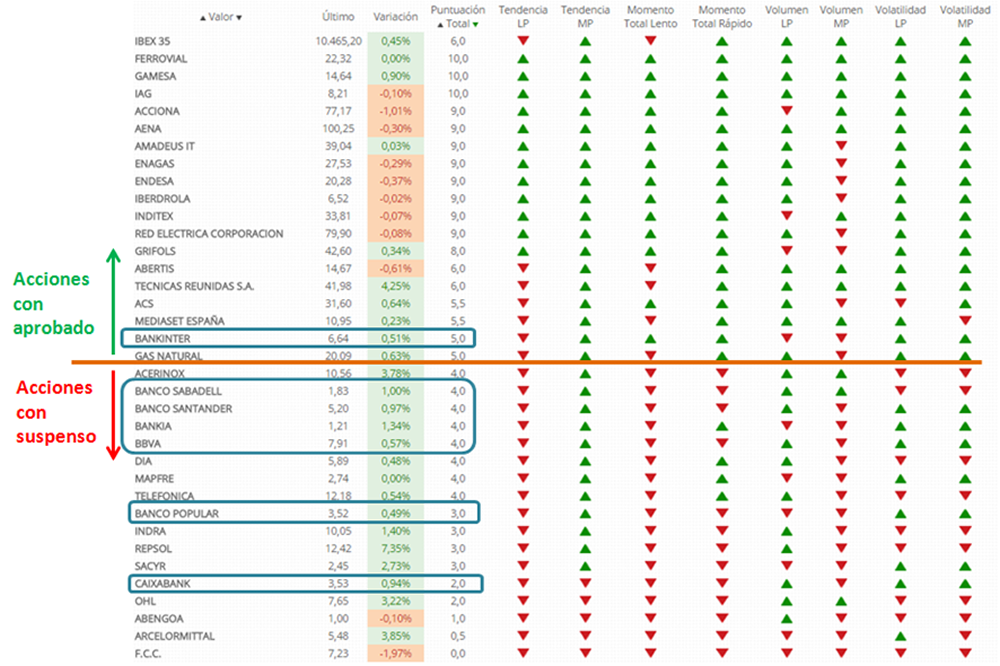
Task: Click GAS NATURAL last price 20,09
Action: click(x=338, y=356)
